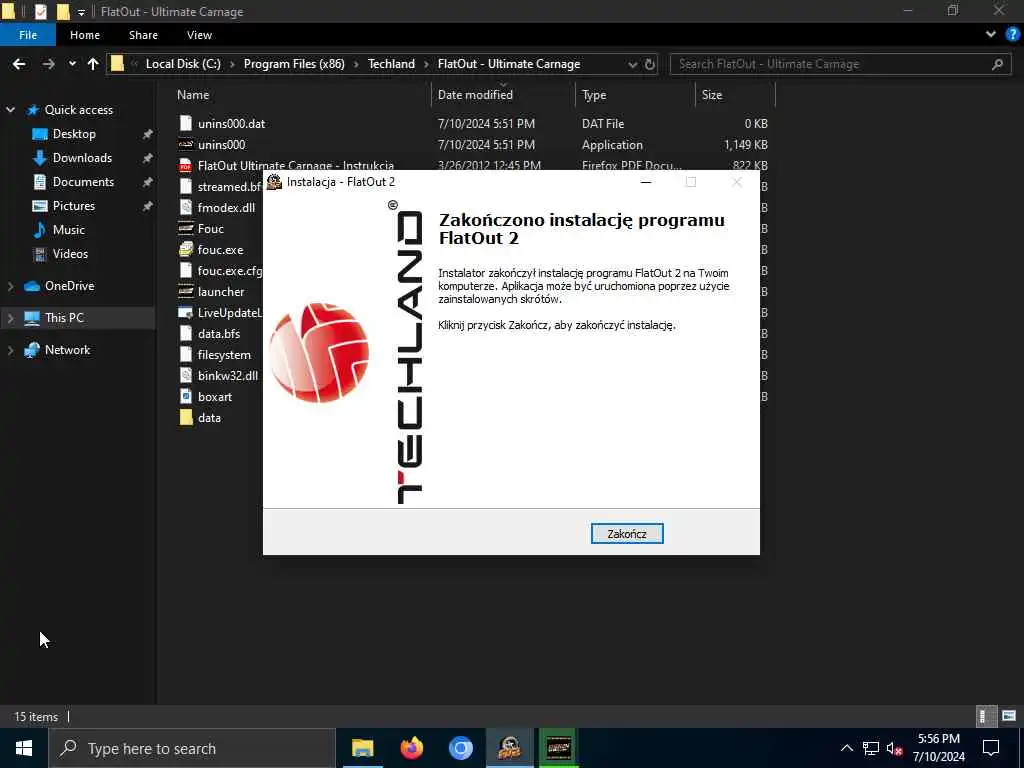Sort by Date modified column header
Screen dimensions: 1024x768
coord(475,95)
